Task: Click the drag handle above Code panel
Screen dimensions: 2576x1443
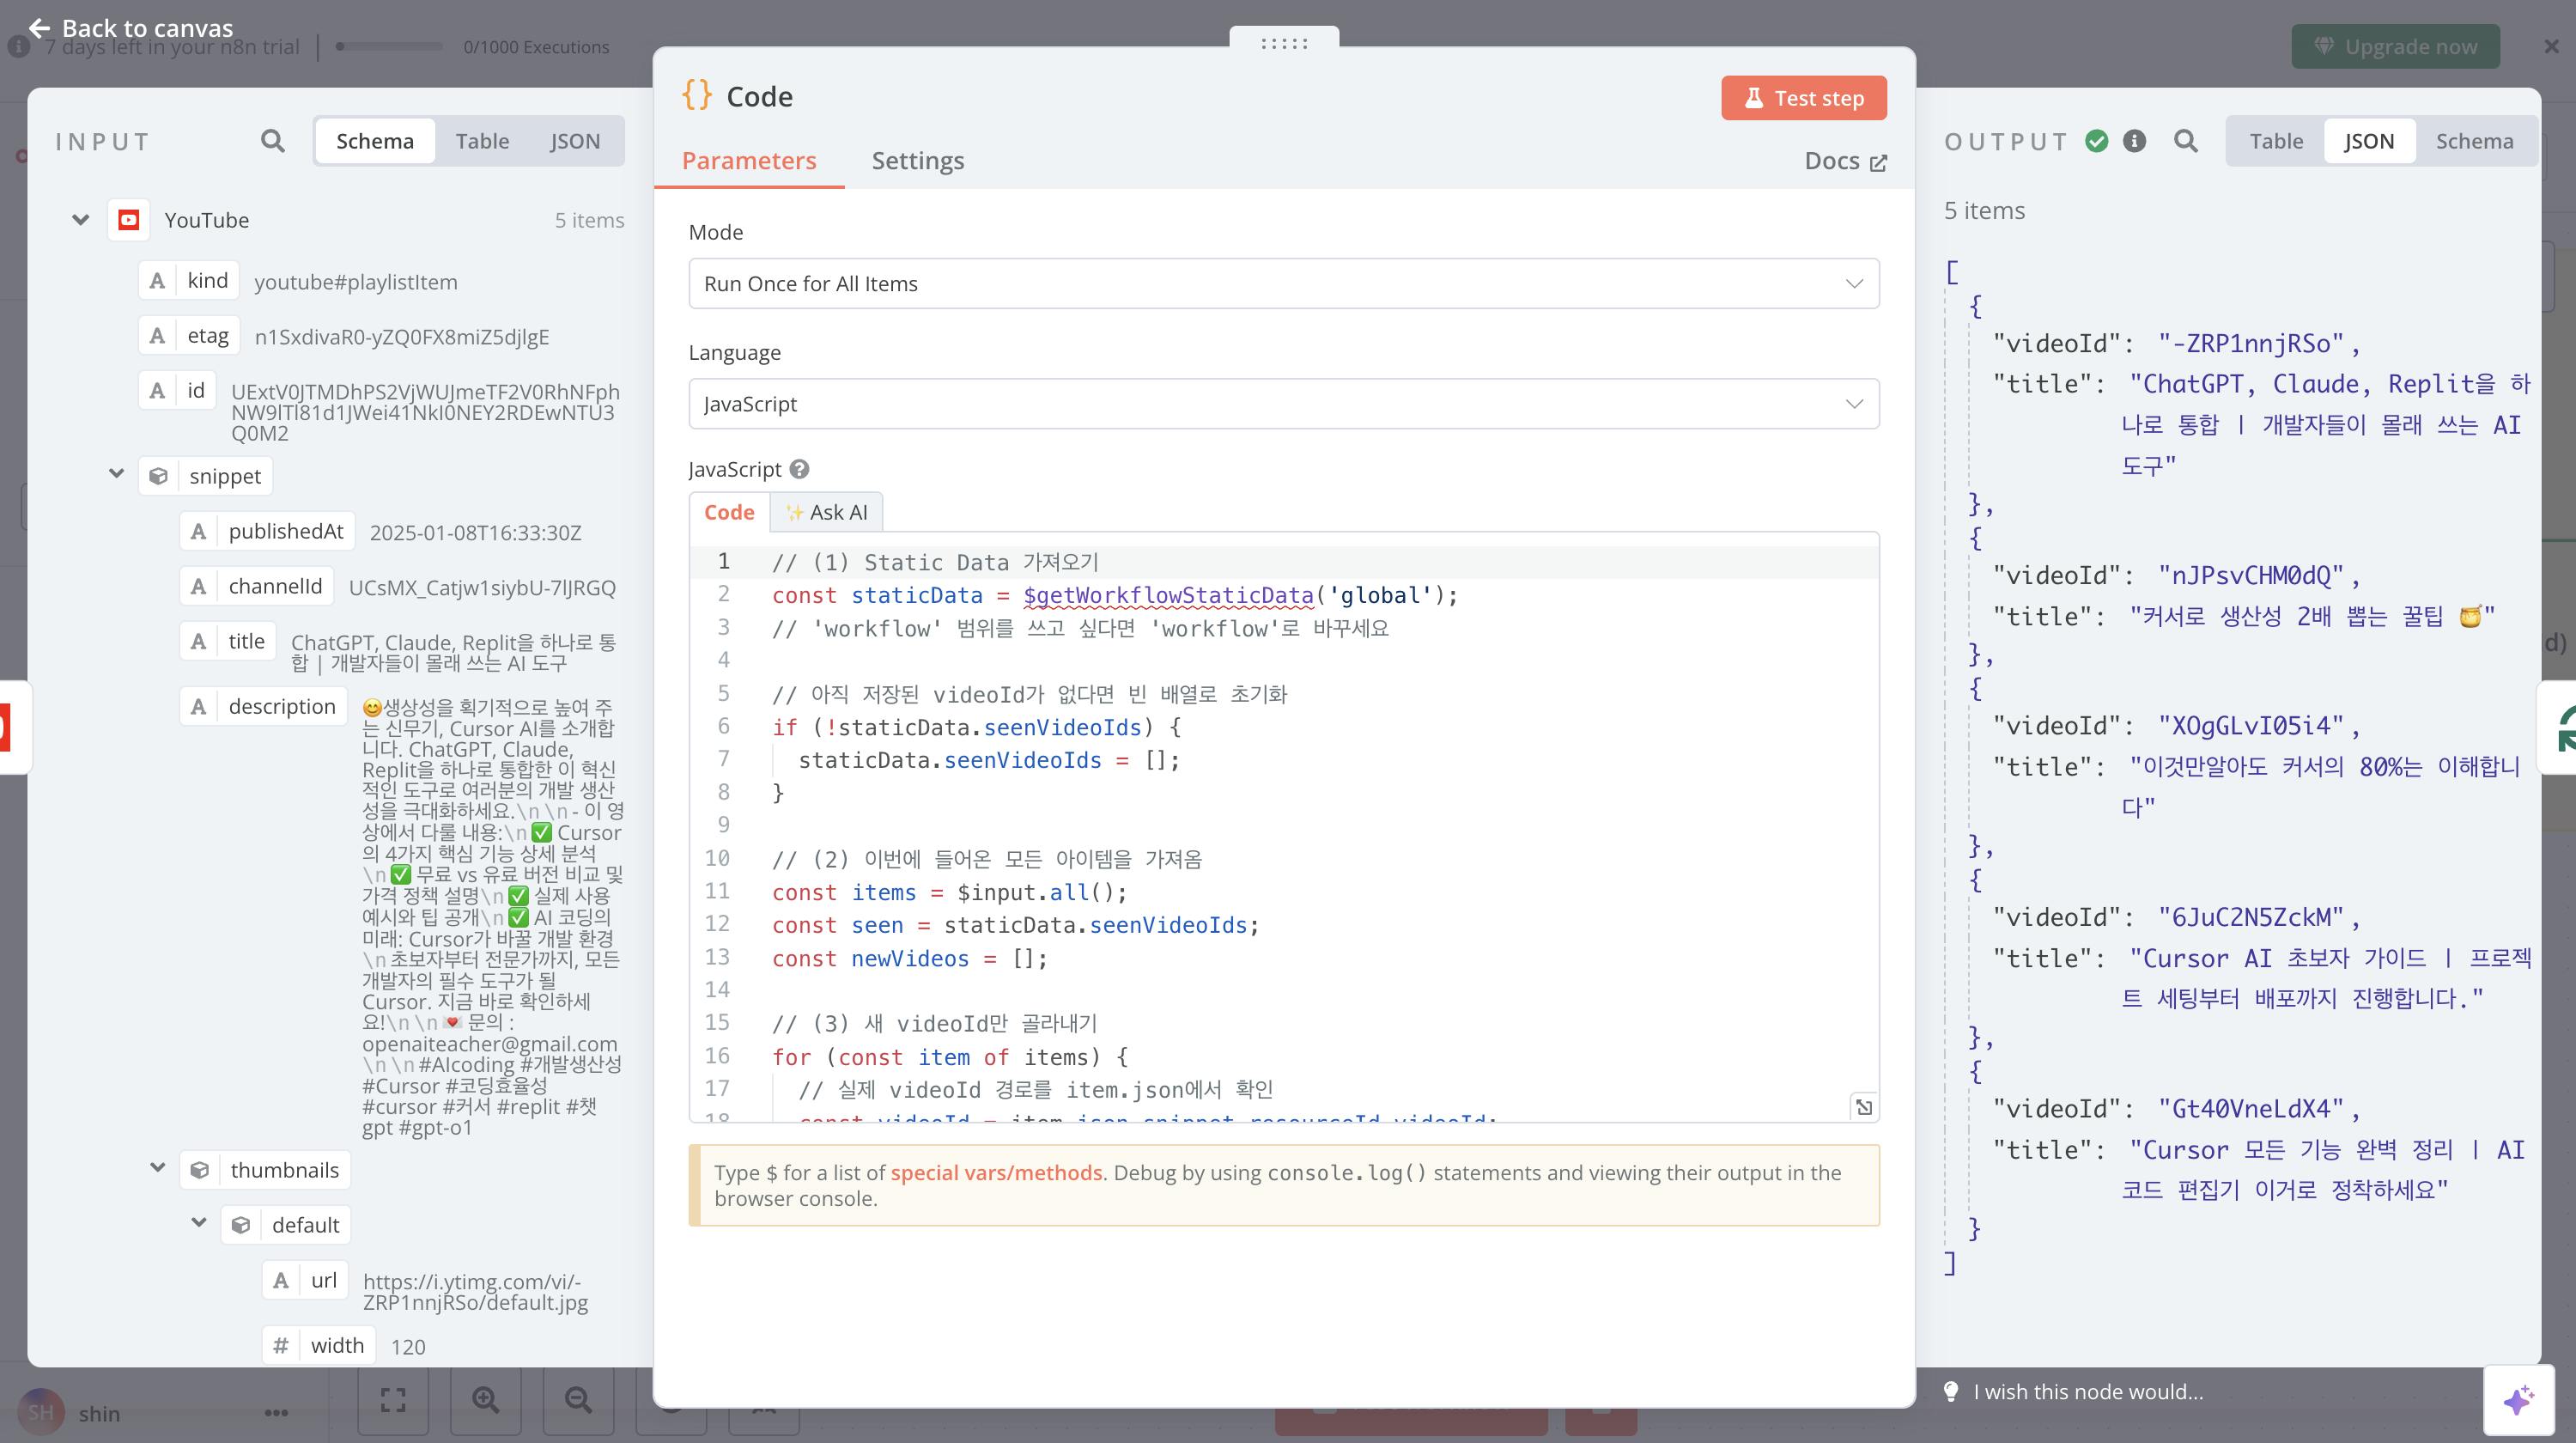Action: click(x=1284, y=43)
